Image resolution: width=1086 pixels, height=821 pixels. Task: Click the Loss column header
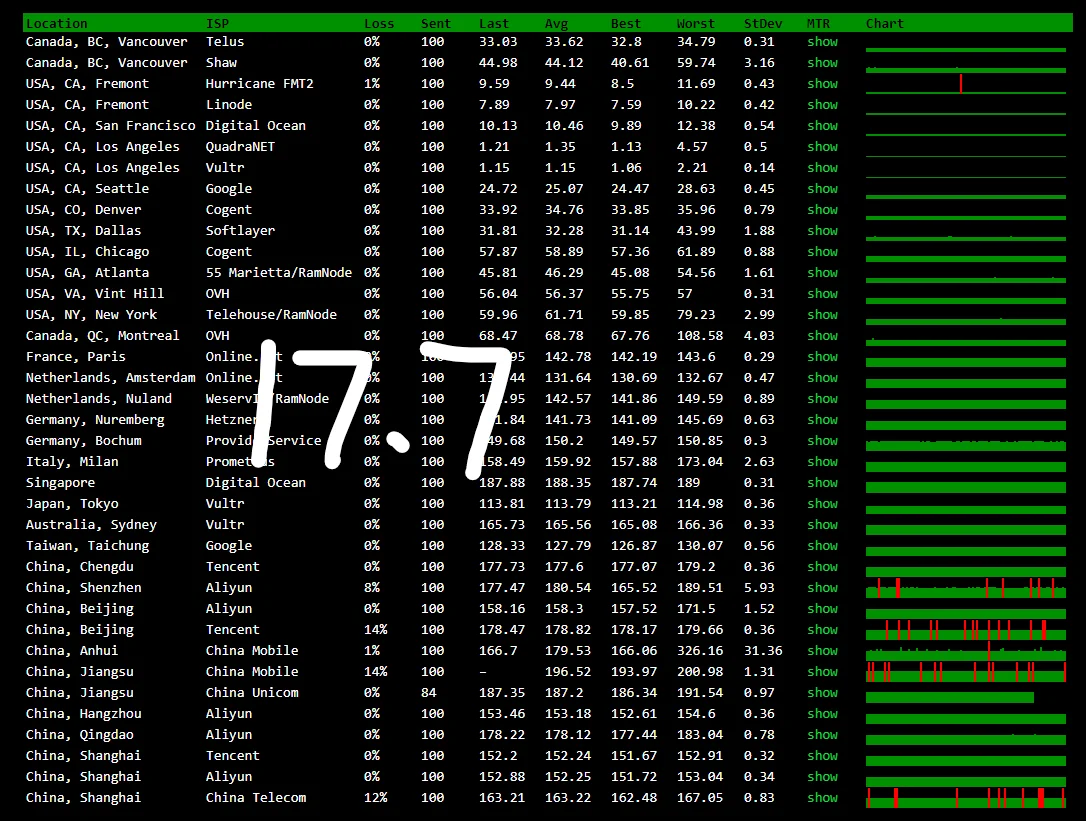(x=379, y=24)
